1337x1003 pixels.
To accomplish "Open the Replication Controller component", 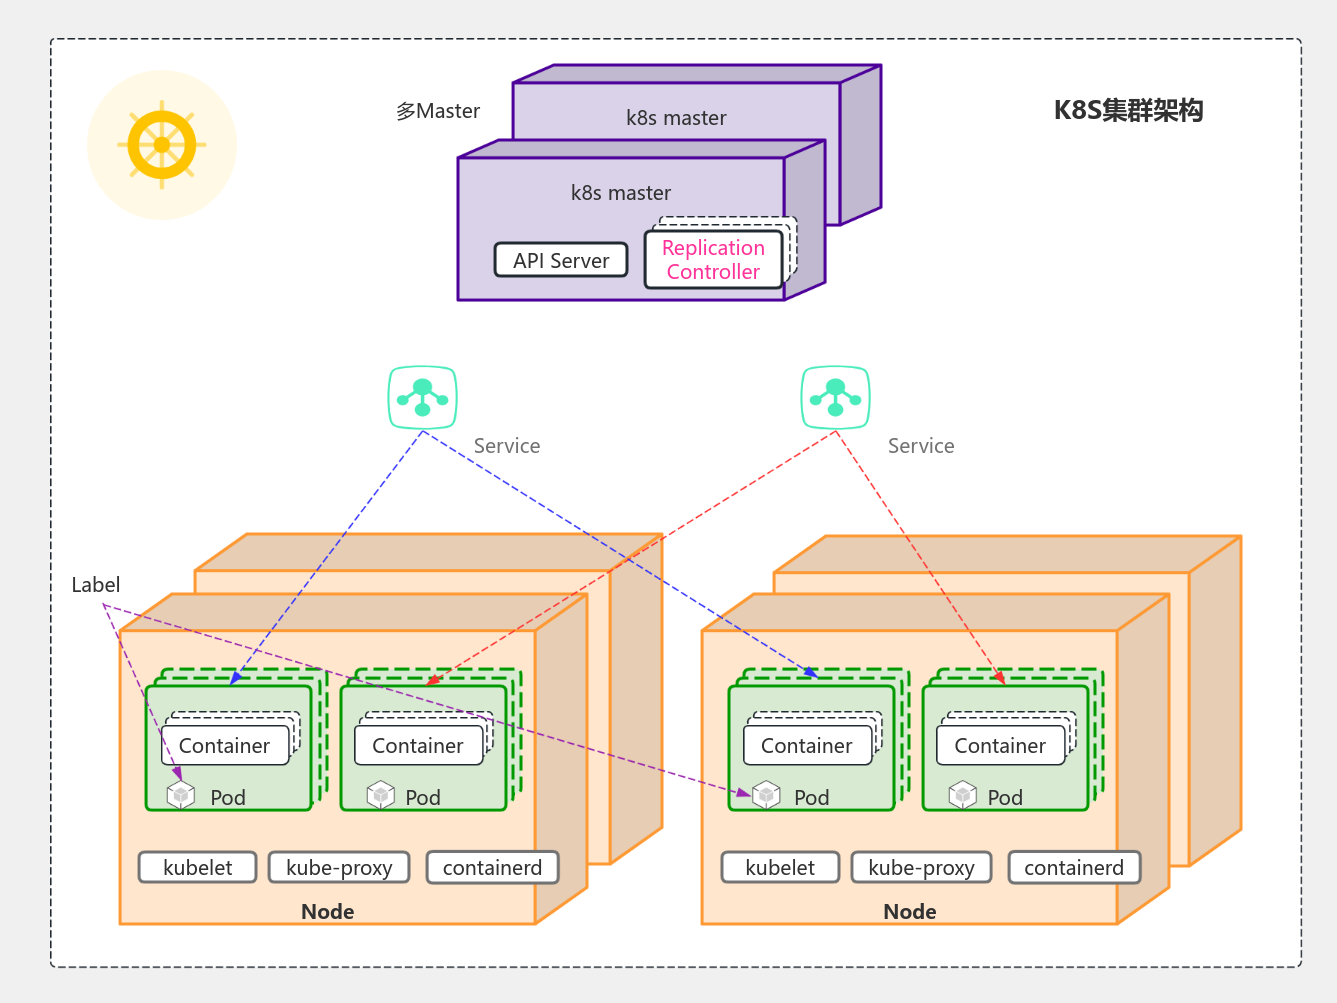I will [x=712, y=260].
